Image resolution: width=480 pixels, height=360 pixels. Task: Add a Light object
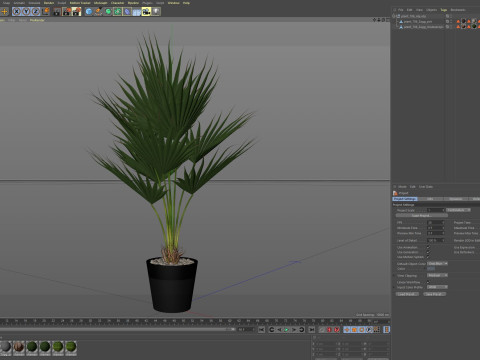coord(156,12)
